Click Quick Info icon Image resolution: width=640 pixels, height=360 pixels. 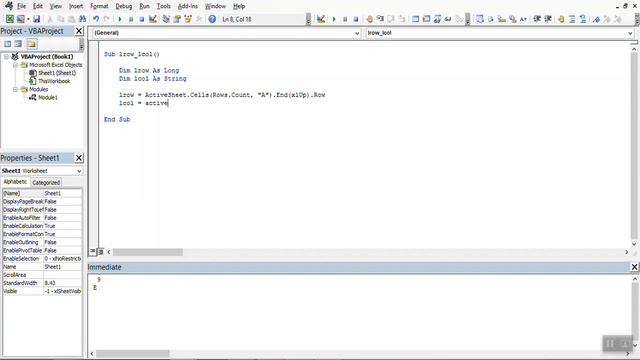click(x=502, y=19)
